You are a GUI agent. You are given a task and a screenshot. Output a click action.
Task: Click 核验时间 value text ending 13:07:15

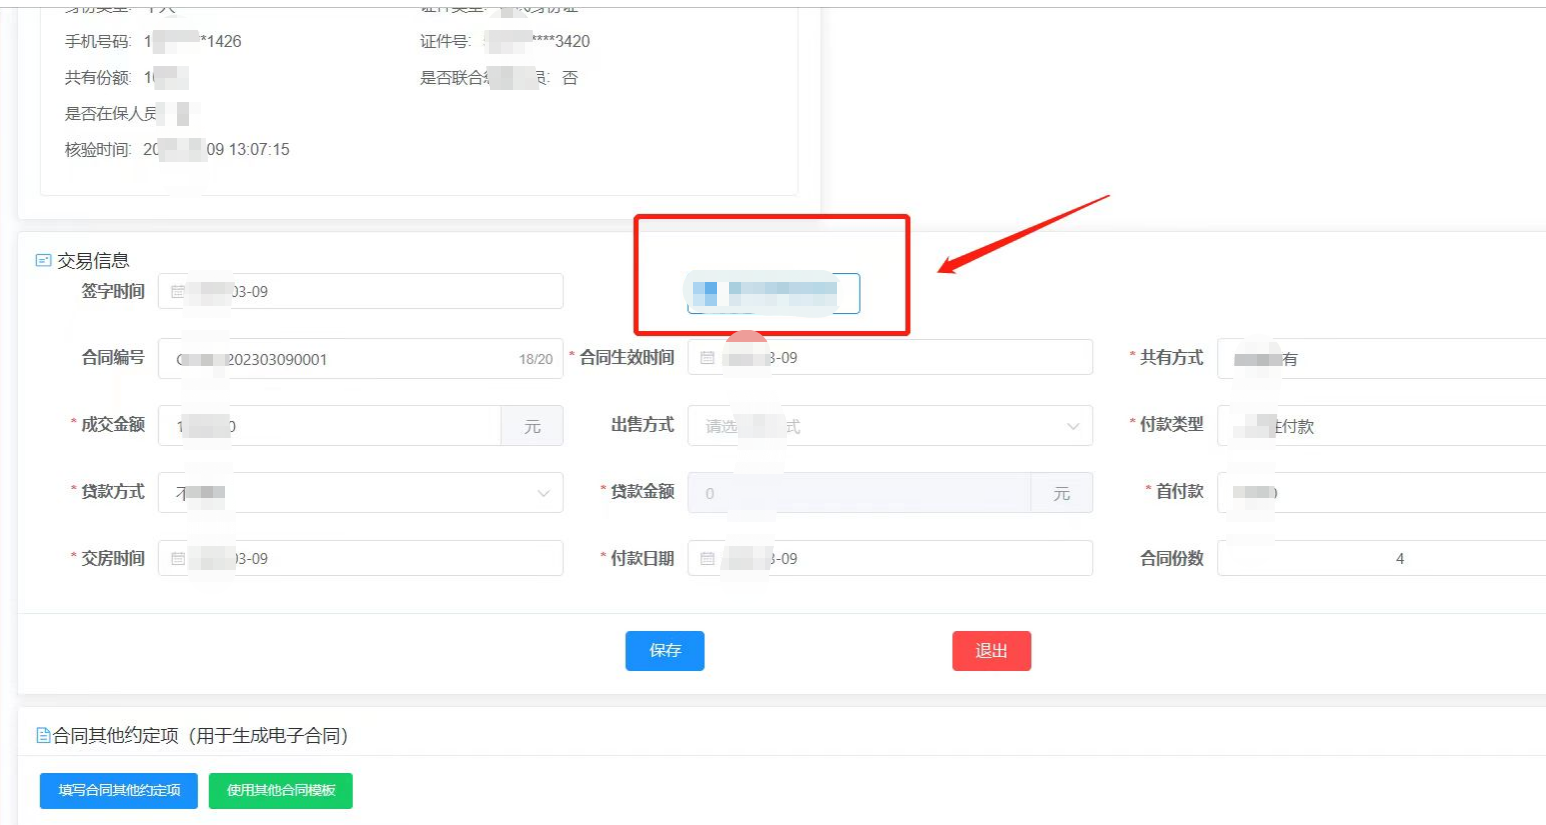(x=216, y=150)
